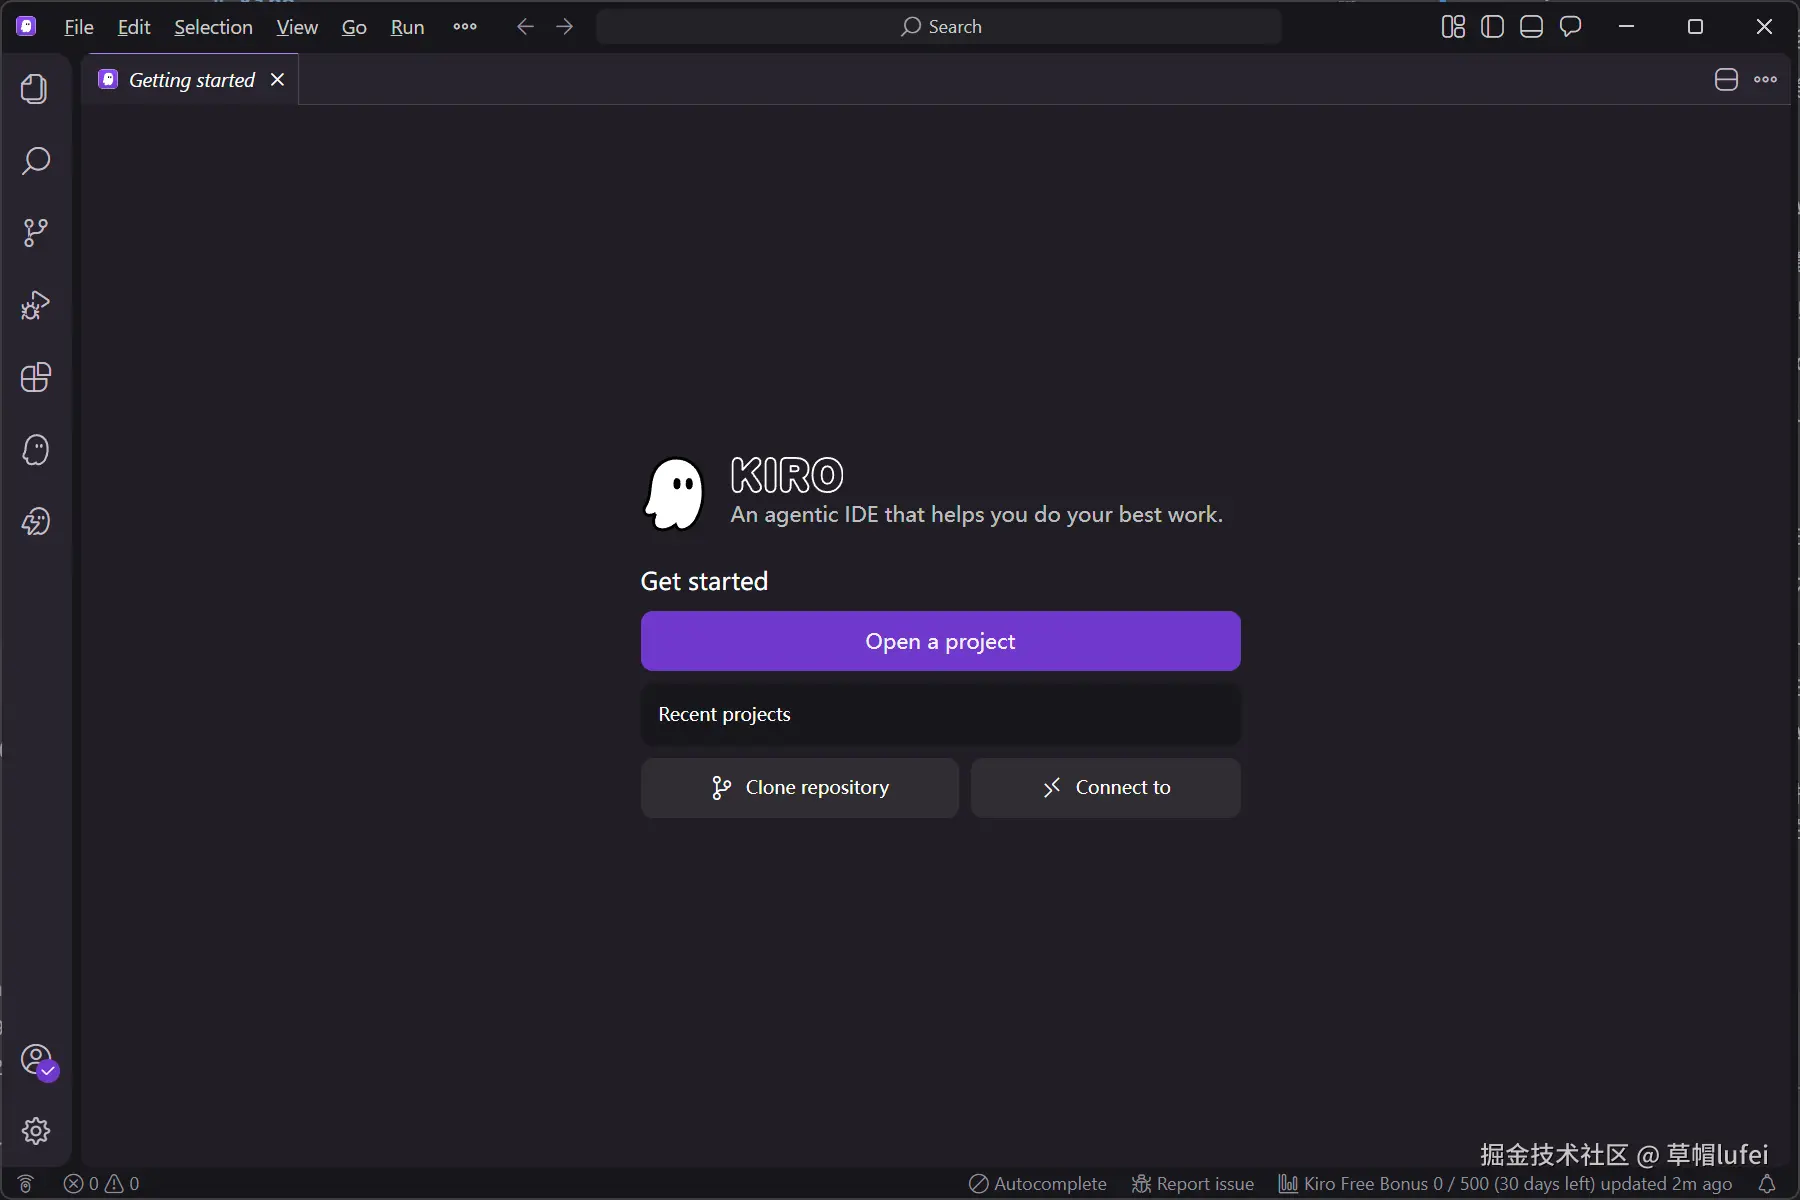Open the Selection menu
1800x1200 pixels.
coord(213,27)
